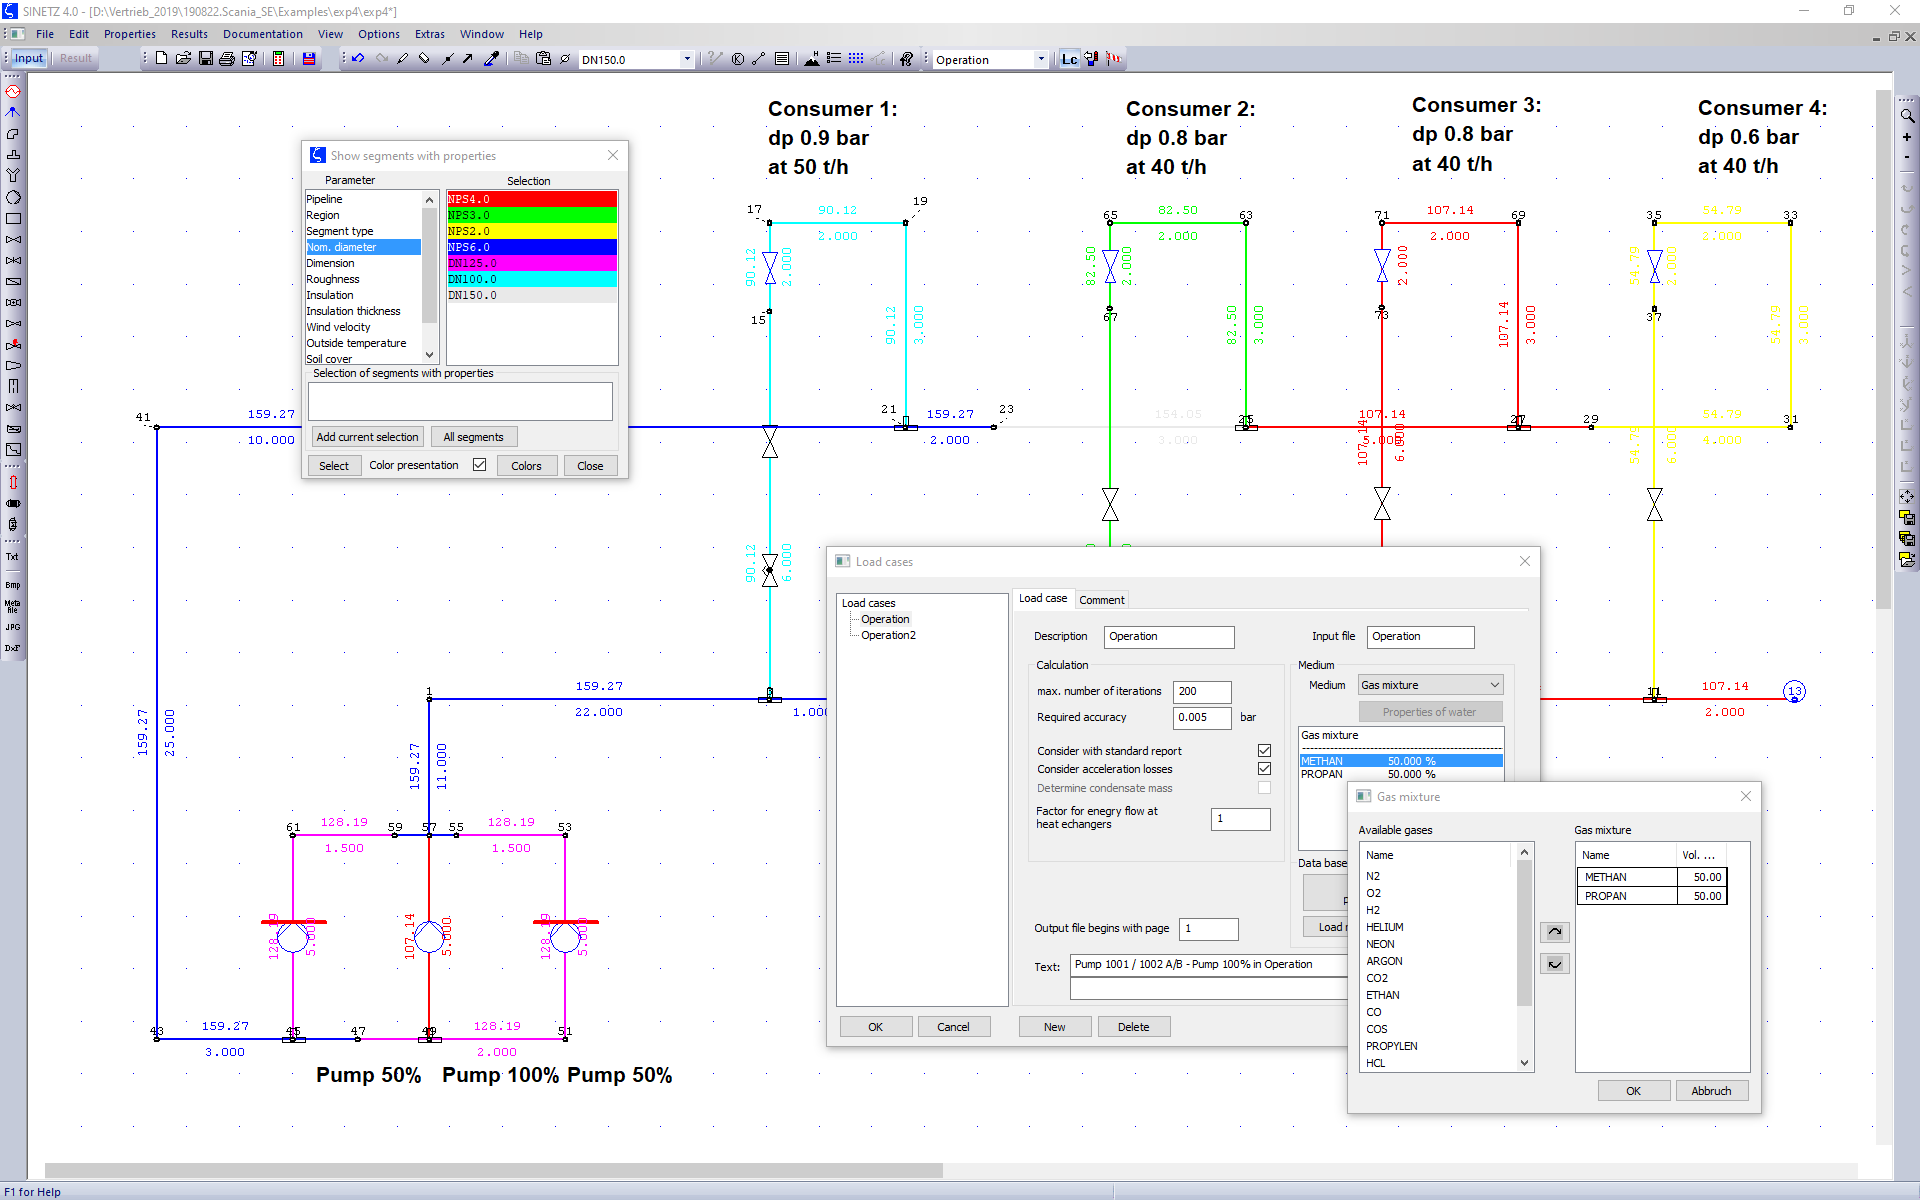Toggle the Color presentation checkbox
This screenshot has width=1920, height=1200.
[480, 465]
